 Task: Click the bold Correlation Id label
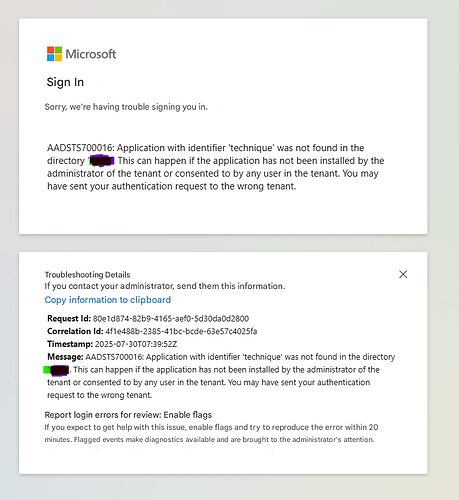75,331
